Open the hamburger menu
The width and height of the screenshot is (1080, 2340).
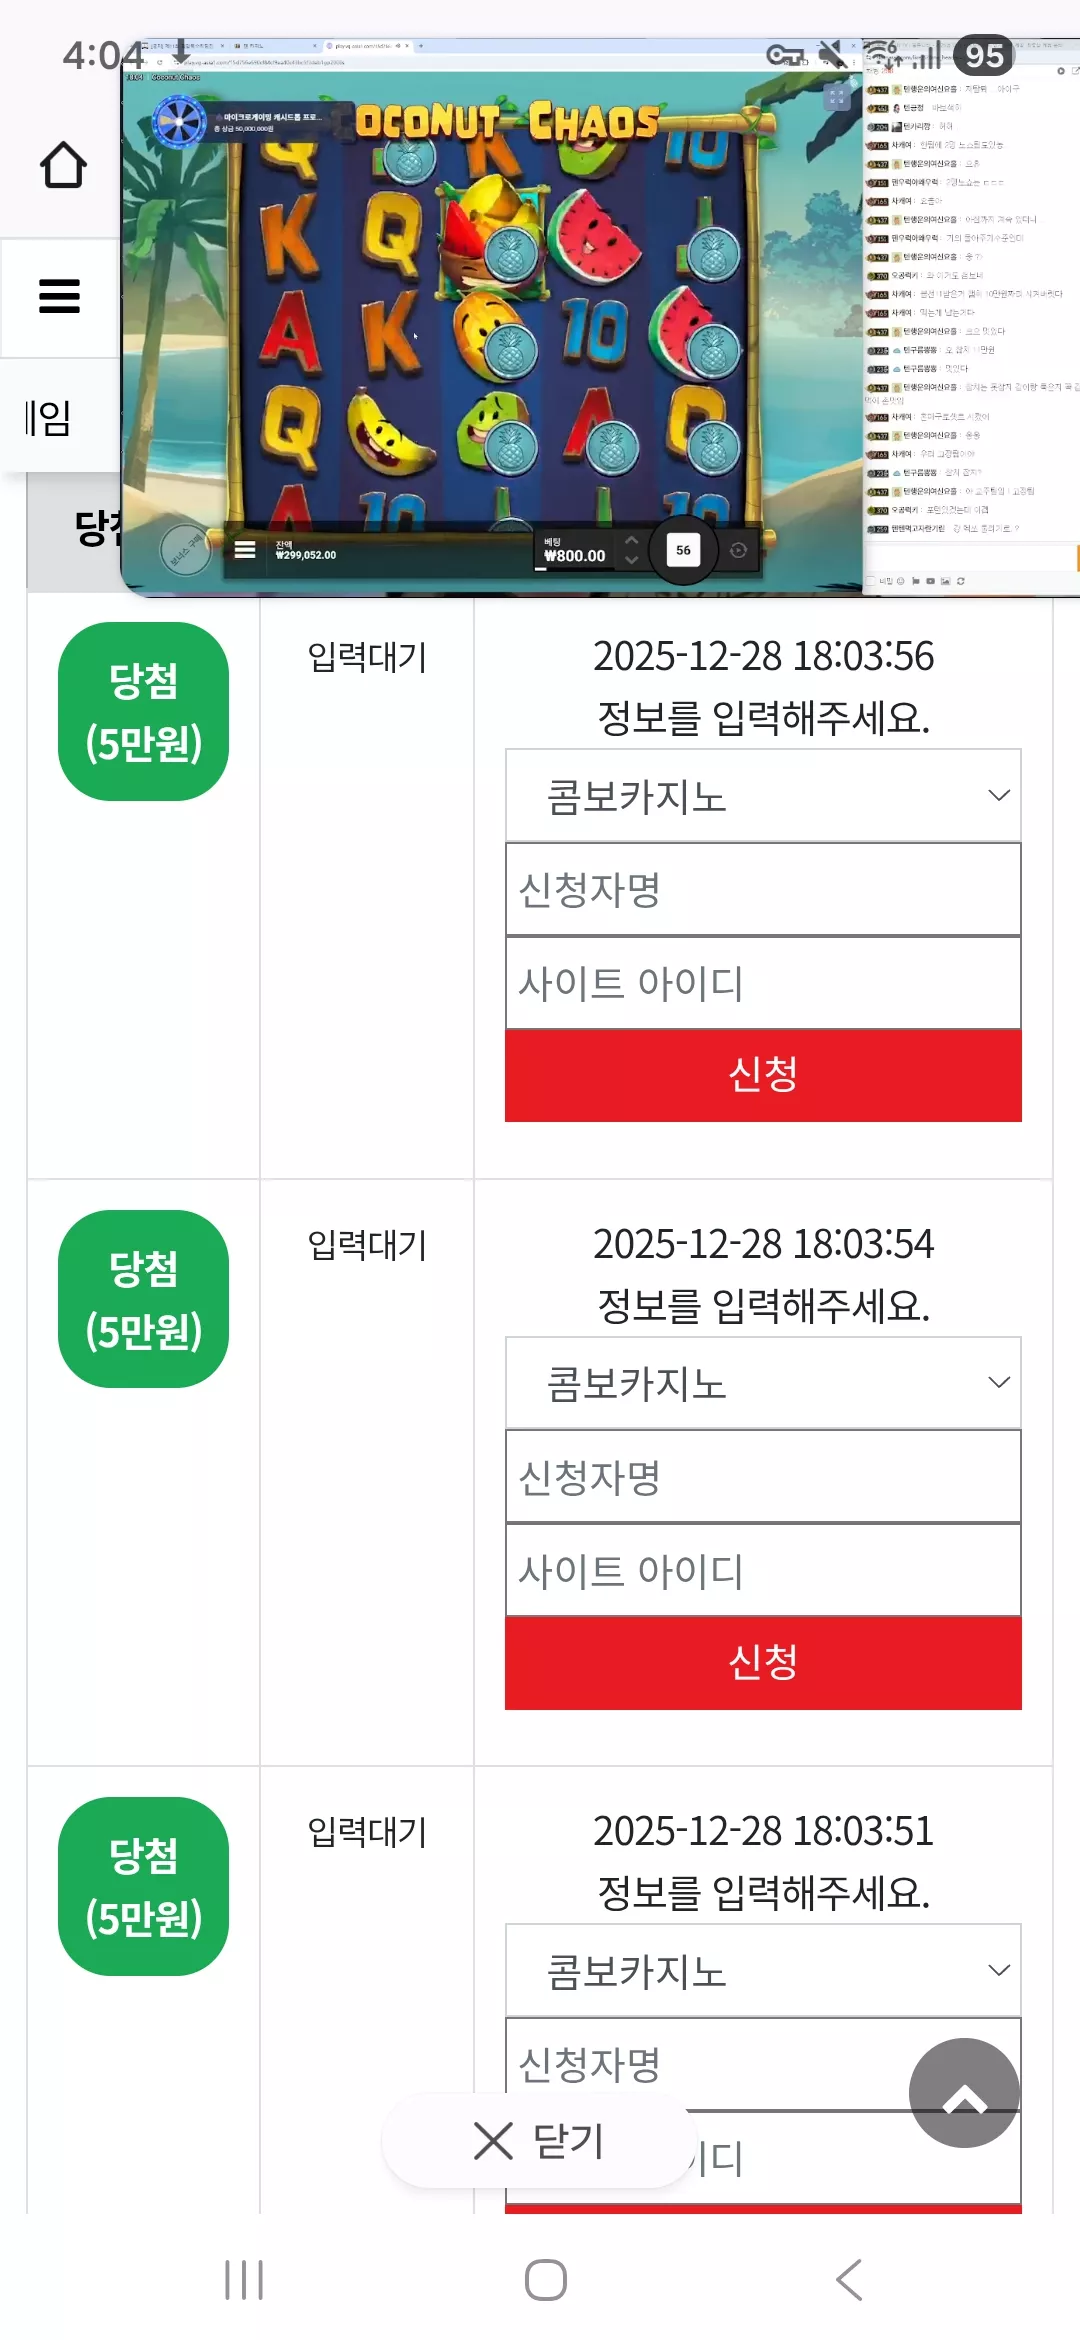[59, 296]
